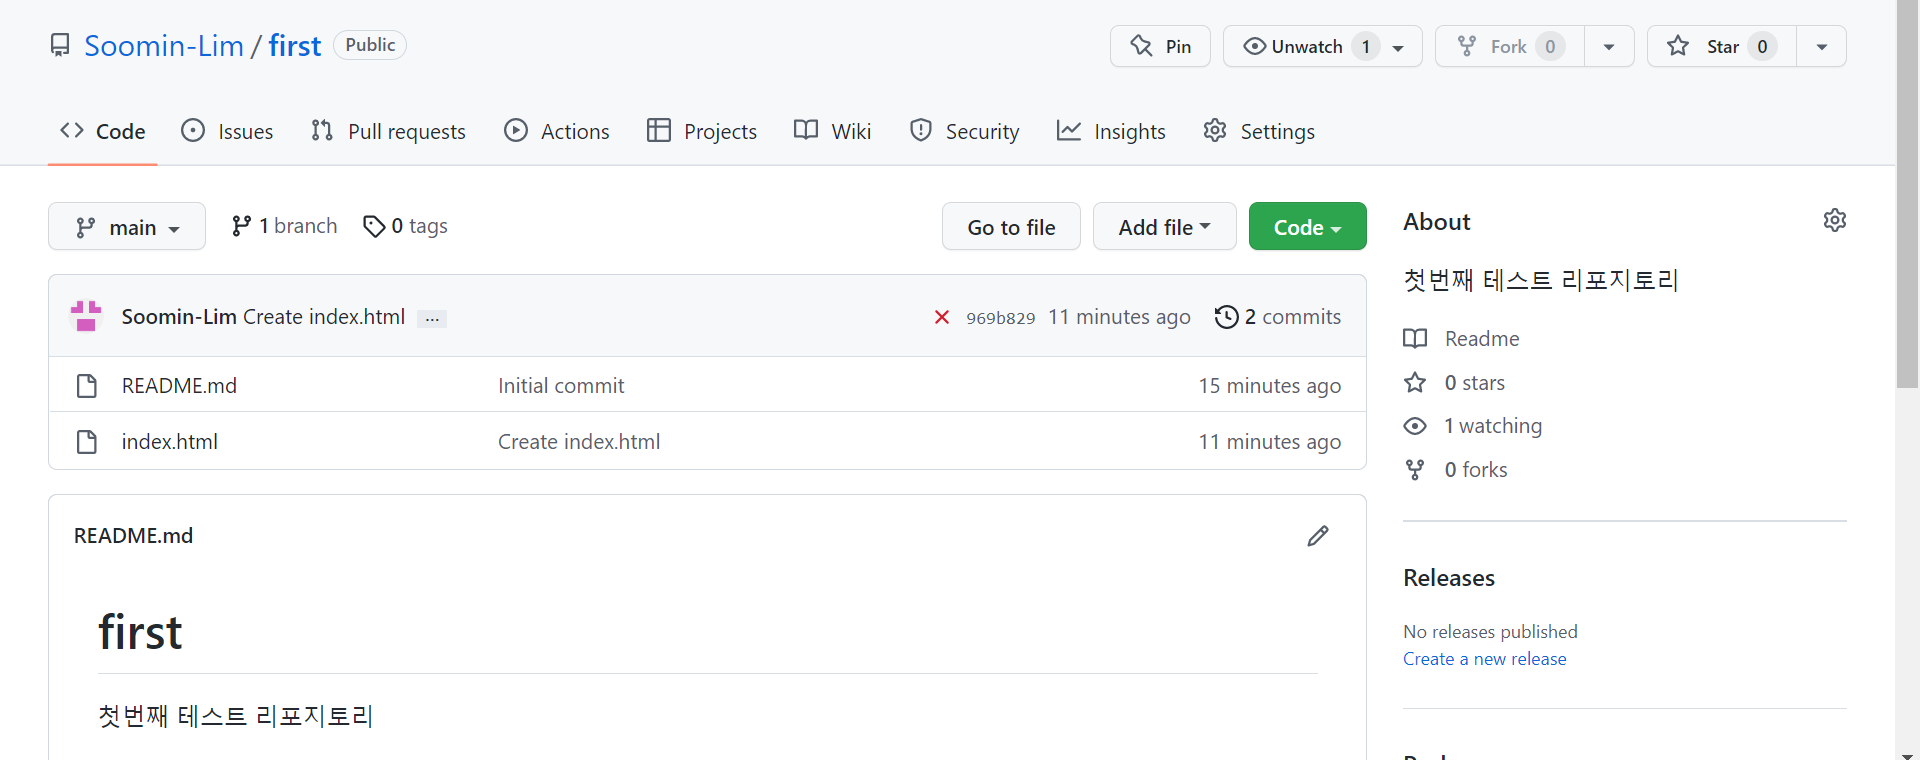Click the Public visibility badge
Screen dimensions: 1920x760
click(370, 45)
